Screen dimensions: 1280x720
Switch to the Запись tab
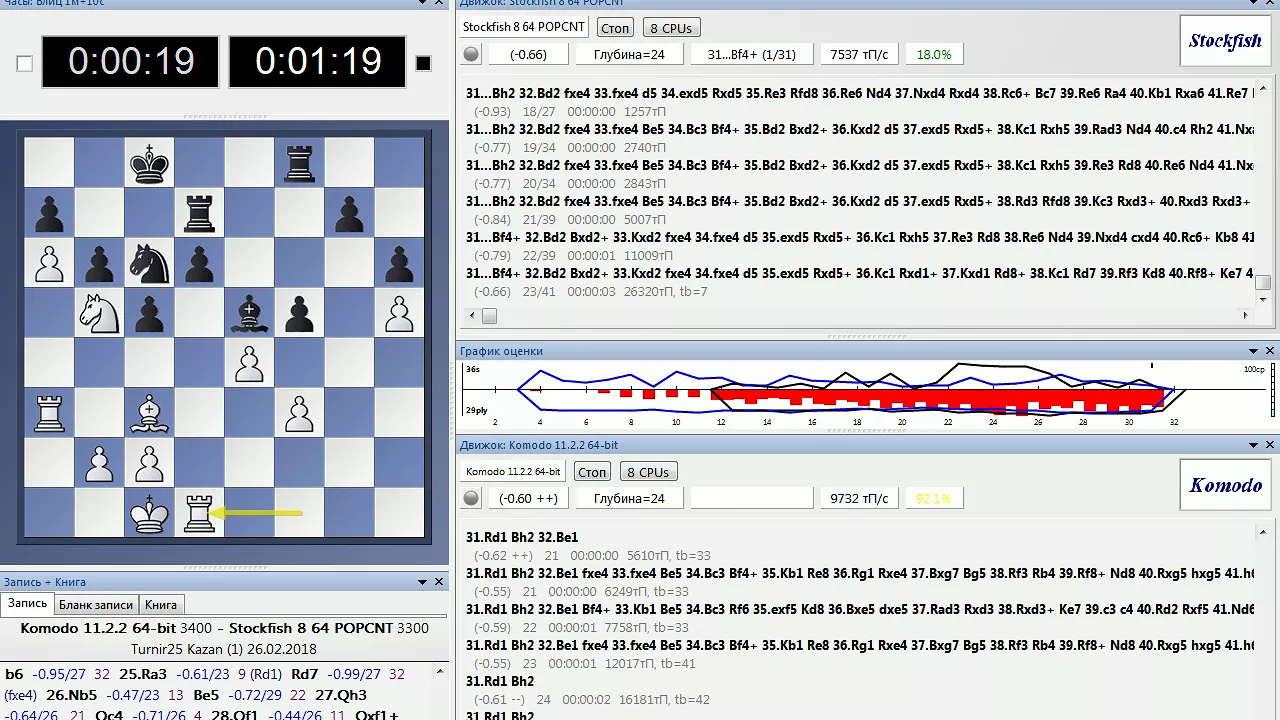(27, 604)
